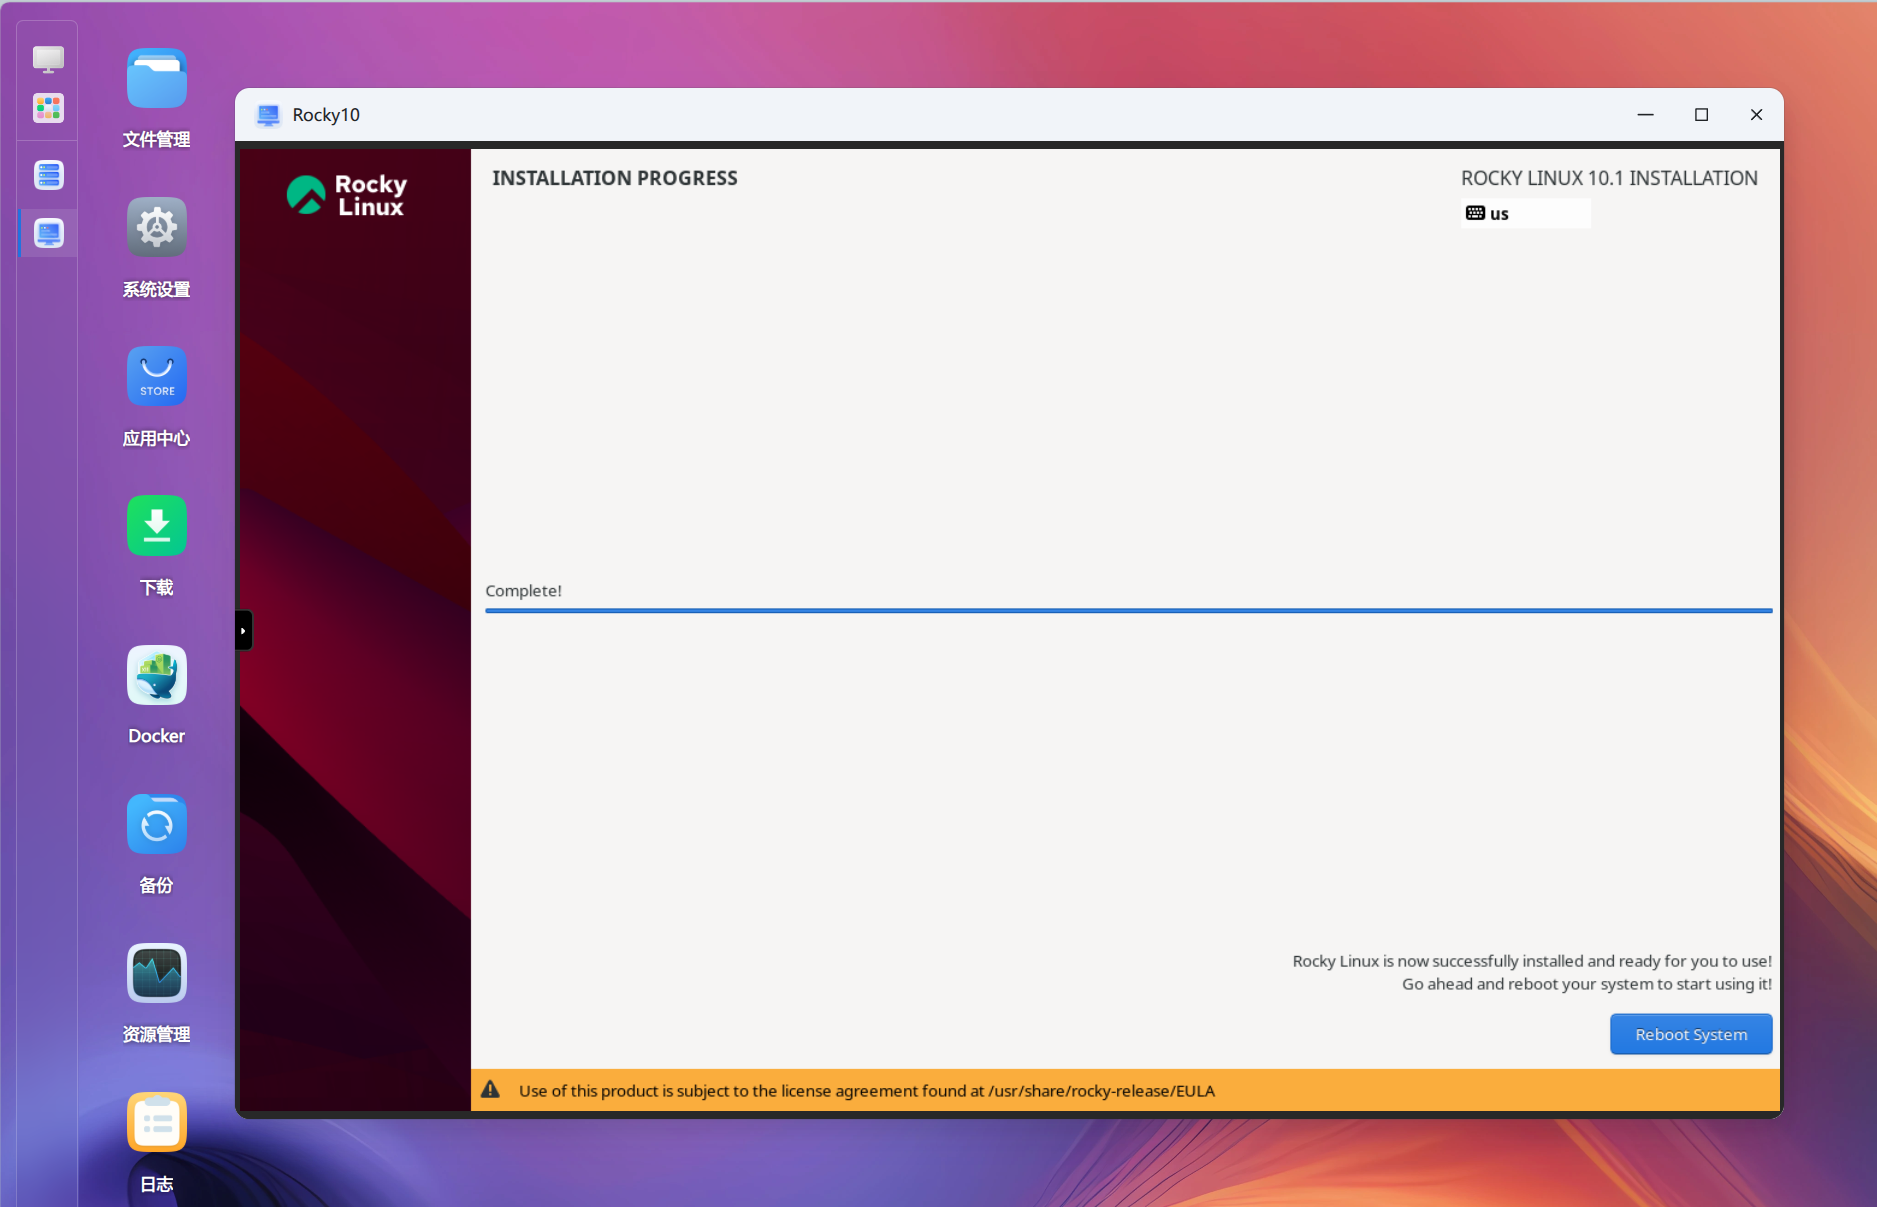Select the server list icon in sidebar

point(48,175)
